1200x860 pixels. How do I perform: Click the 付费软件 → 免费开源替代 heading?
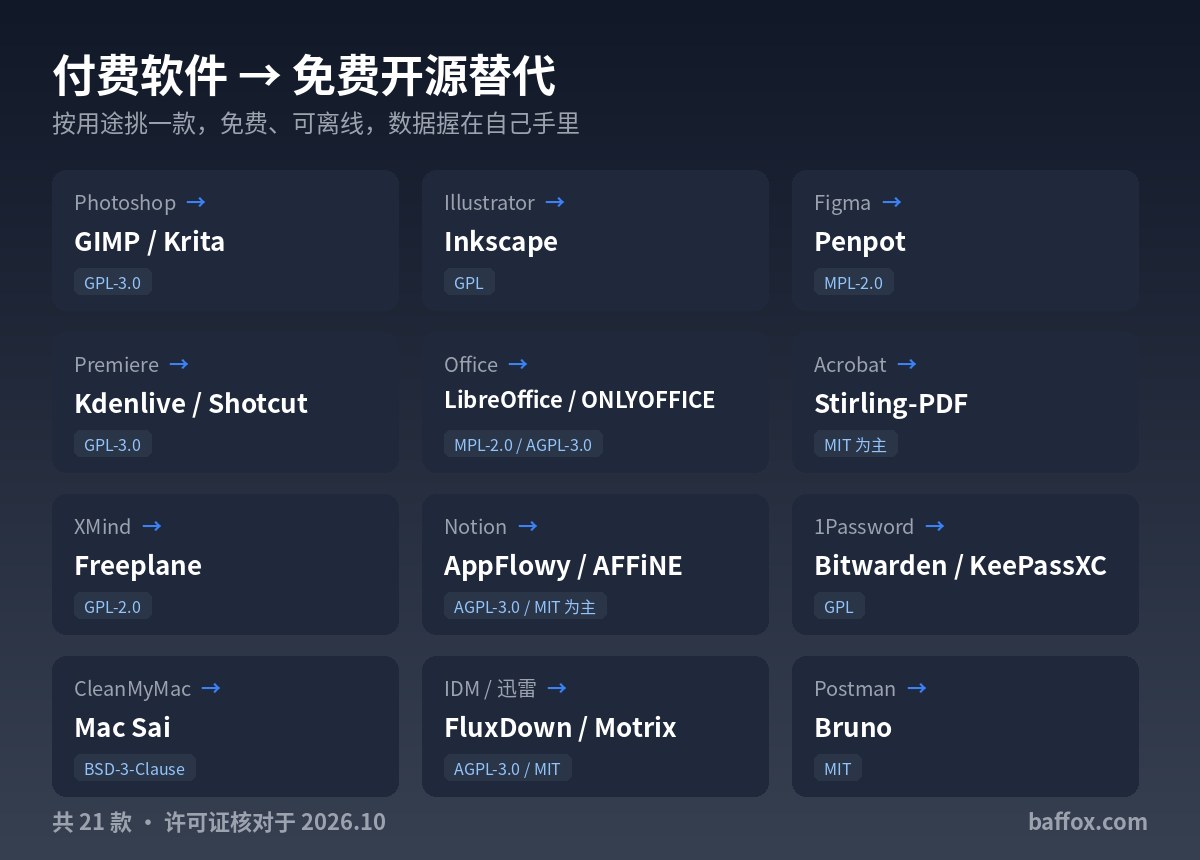tap(304, 76)
